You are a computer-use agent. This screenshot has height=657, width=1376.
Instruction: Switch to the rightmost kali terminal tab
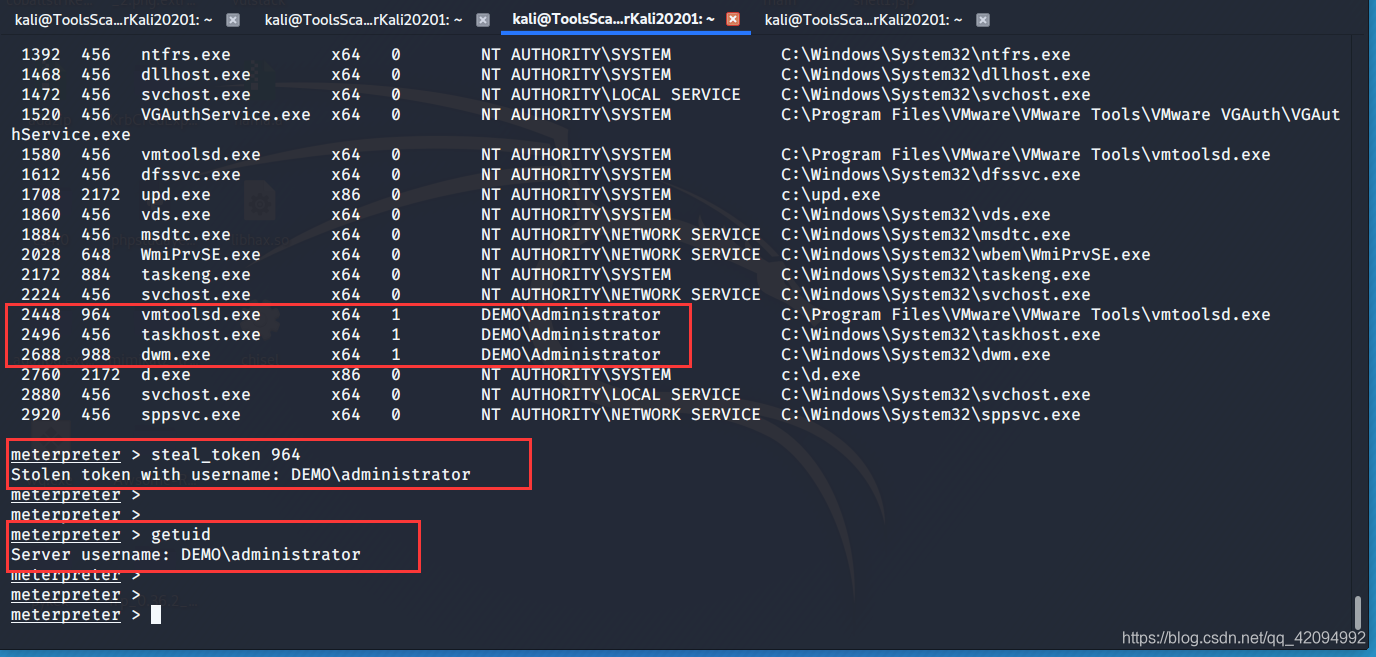[x=863, y=19]
